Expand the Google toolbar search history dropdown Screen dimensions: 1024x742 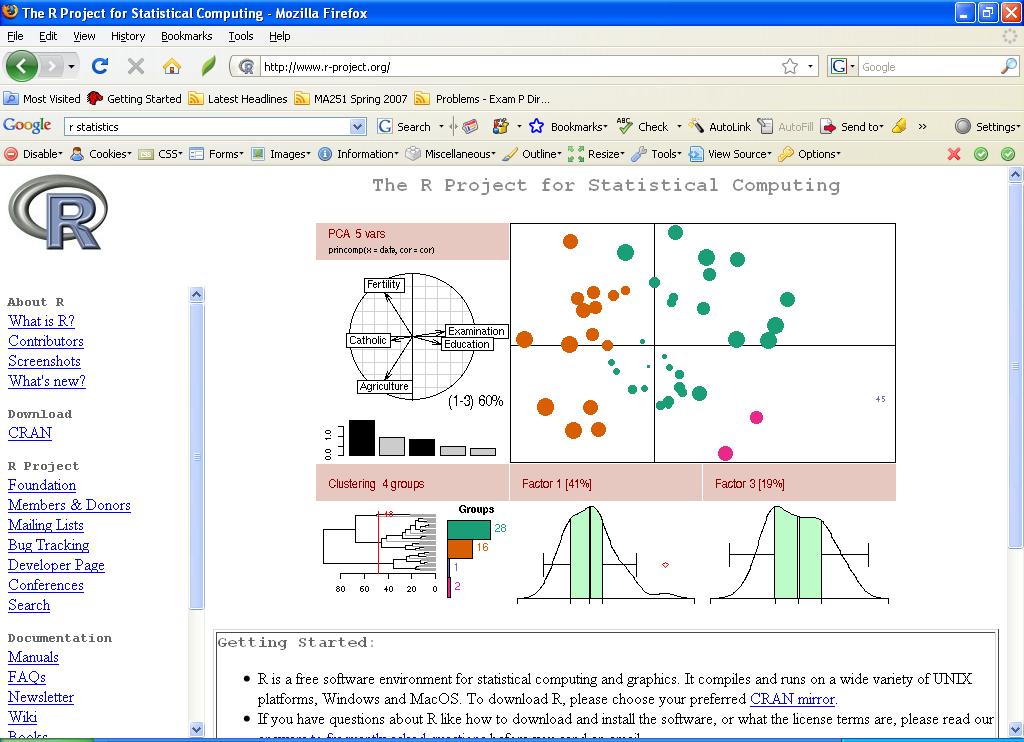(x=357, y=127)
